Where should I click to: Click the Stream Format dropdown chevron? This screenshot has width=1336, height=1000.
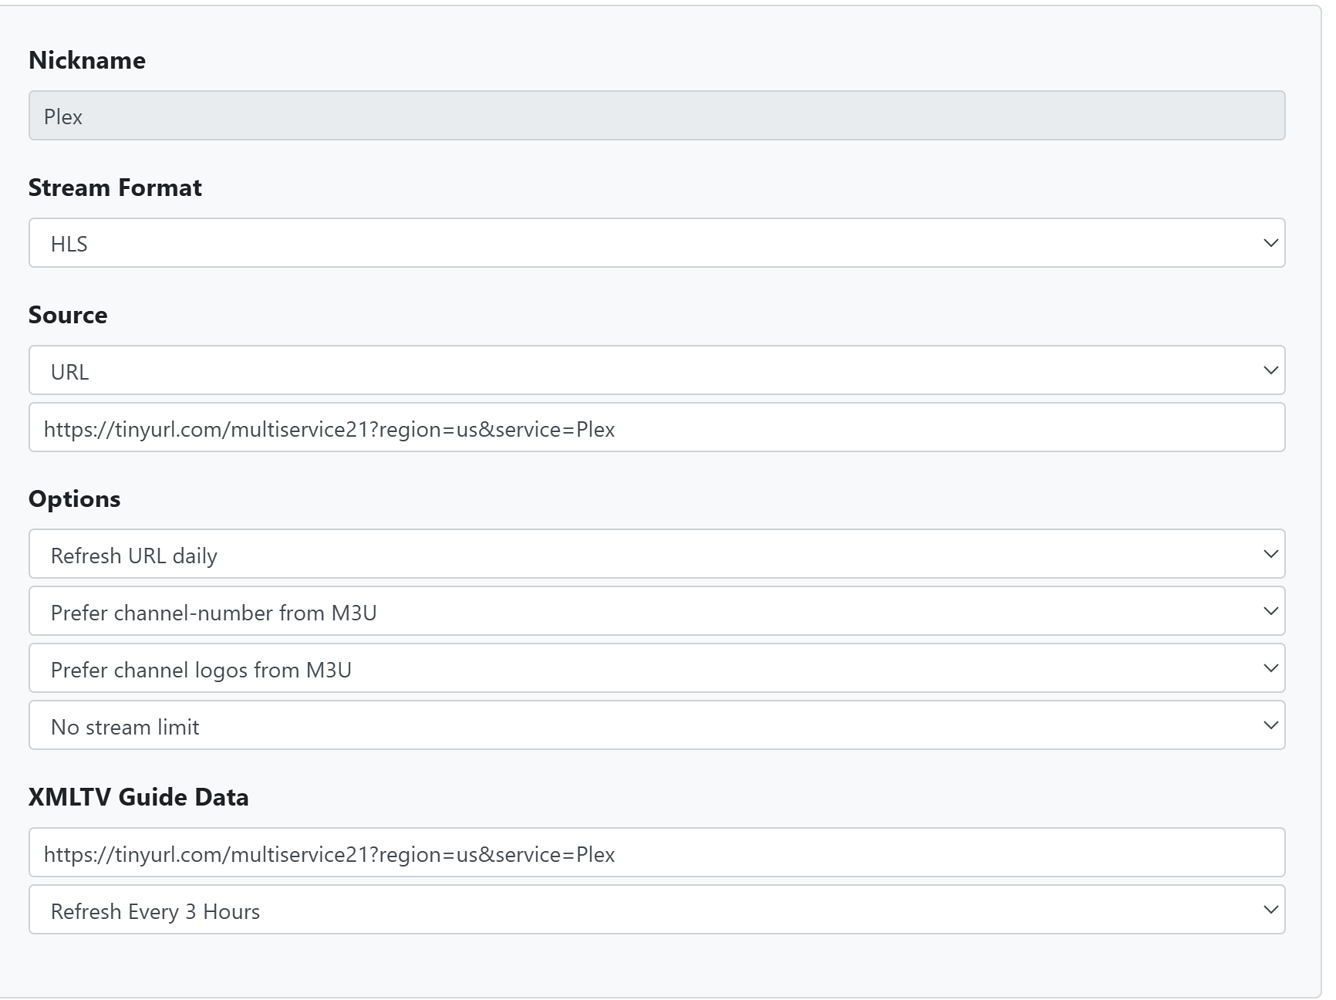coord(1271,242)
